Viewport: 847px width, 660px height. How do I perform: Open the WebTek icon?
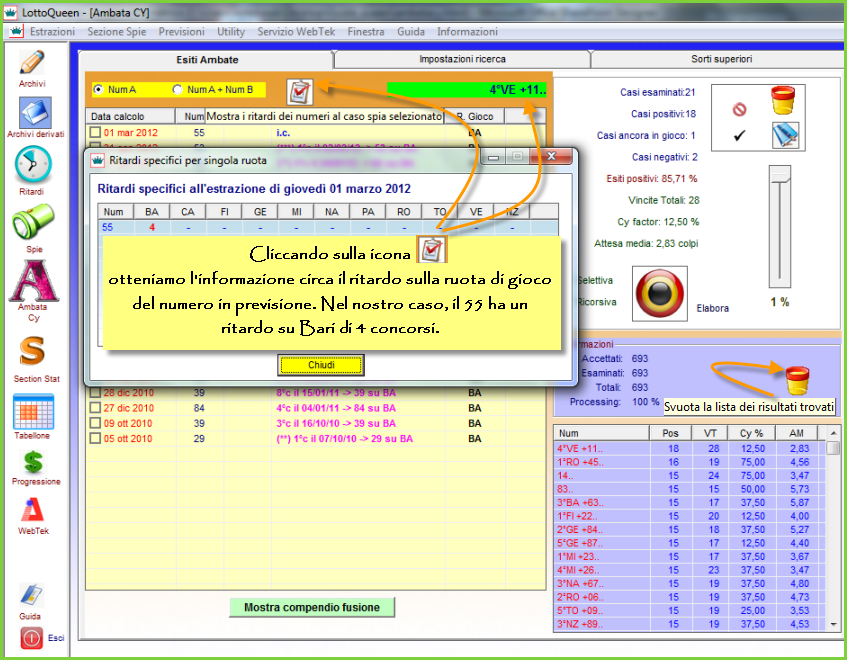[x=33, y=509]
